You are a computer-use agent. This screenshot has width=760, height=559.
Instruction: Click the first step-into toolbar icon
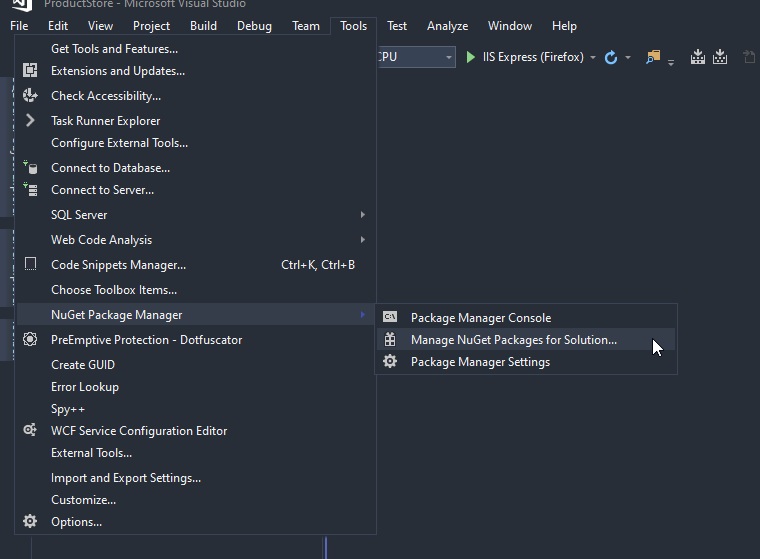coord(697,57)
